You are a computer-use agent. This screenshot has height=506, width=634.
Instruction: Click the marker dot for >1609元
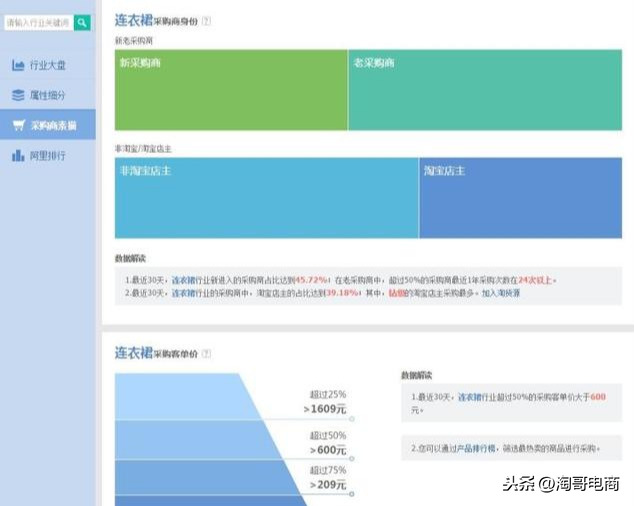tap(352, 419)
